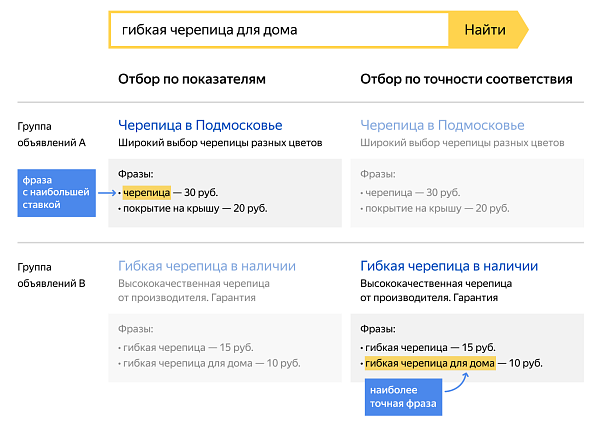Click the blue "фраза с наибольшей ставкой" callout
This screenshot has height=428, width=600.
(x=56, y=191)
